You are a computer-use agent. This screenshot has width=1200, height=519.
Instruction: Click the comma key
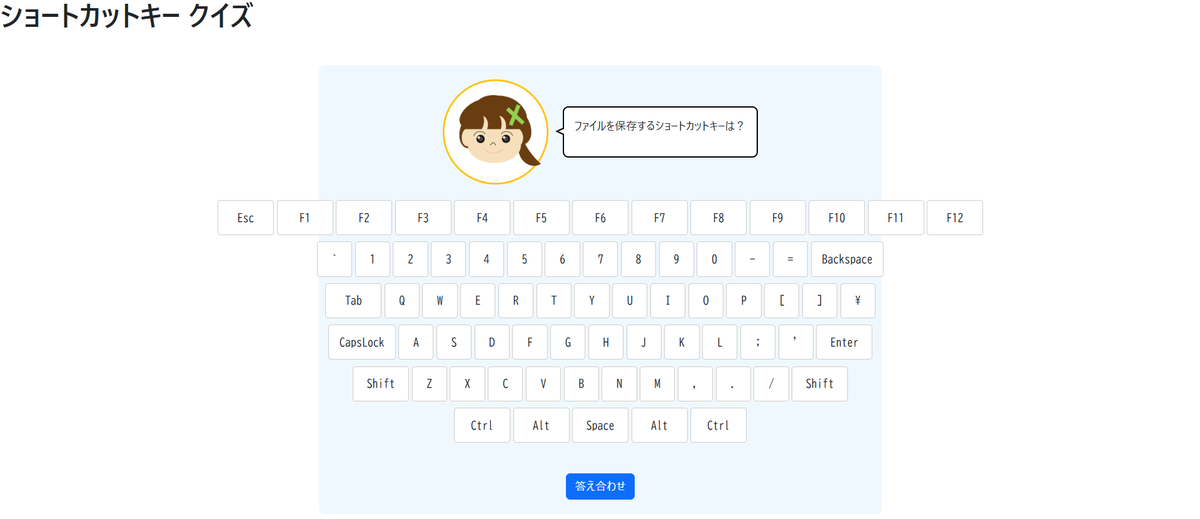[x=695, y=384]
